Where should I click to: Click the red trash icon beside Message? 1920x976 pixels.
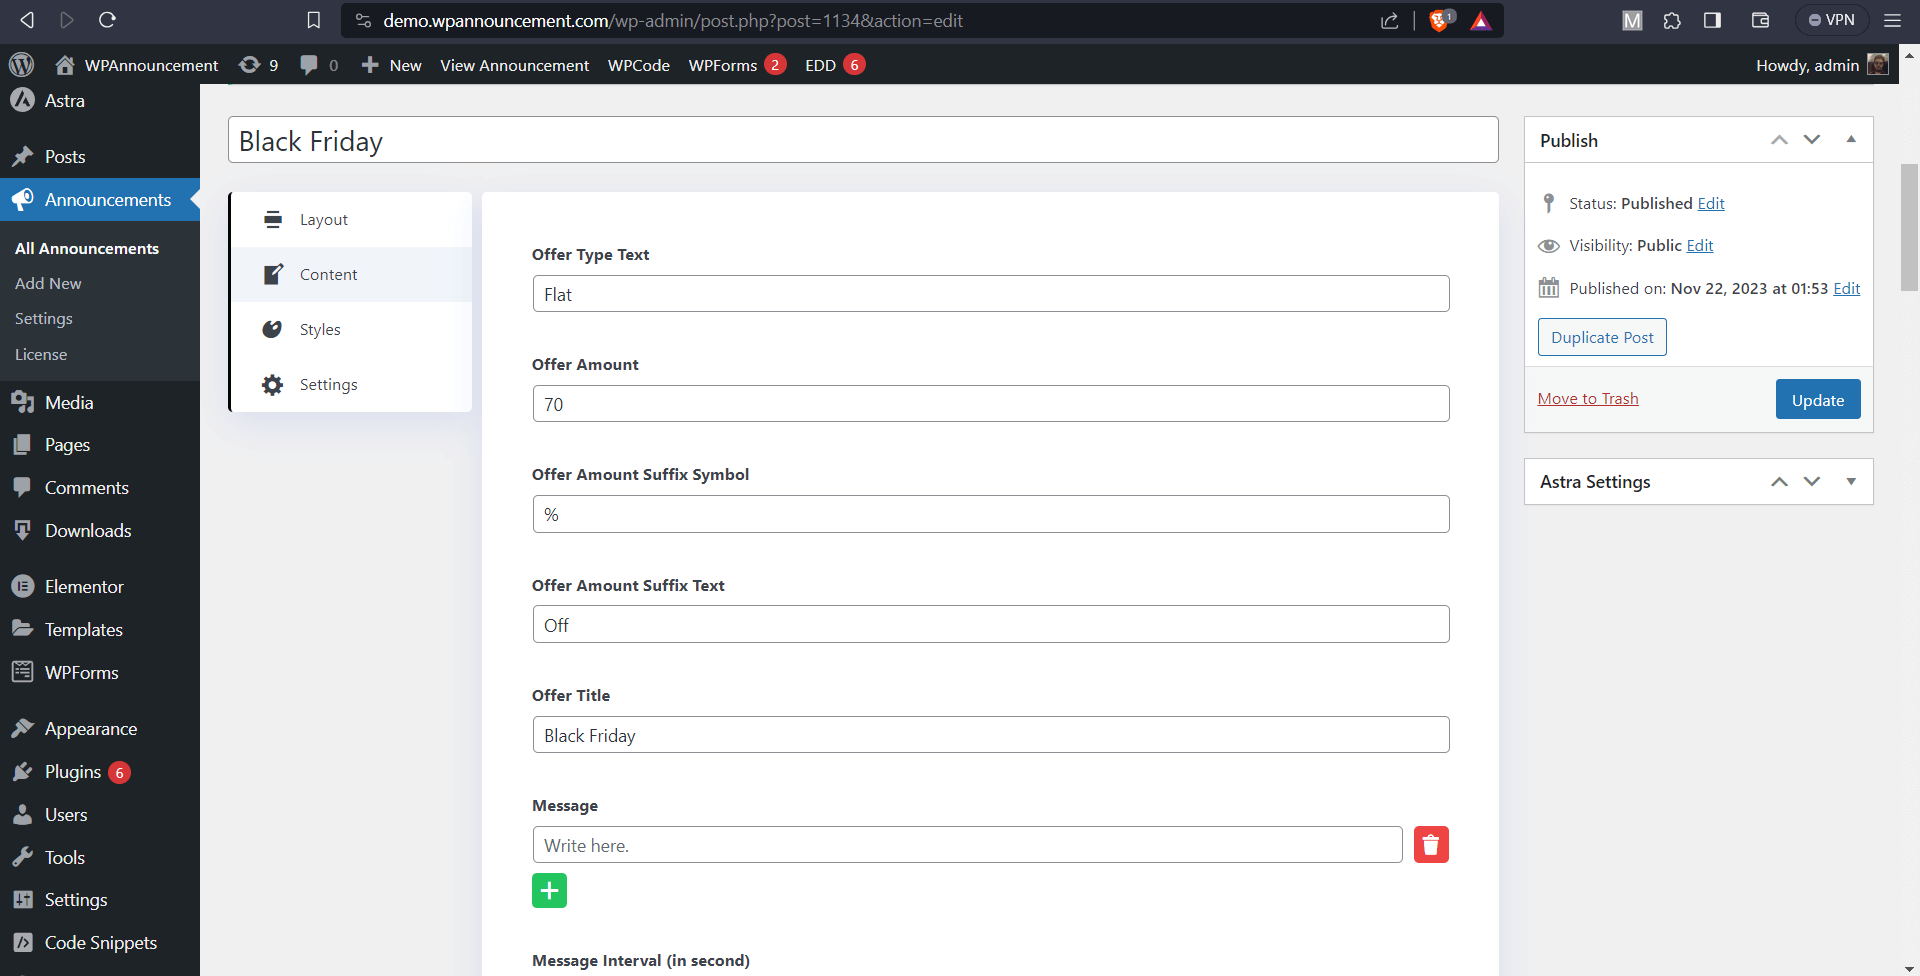click(x=1431, y=845)
